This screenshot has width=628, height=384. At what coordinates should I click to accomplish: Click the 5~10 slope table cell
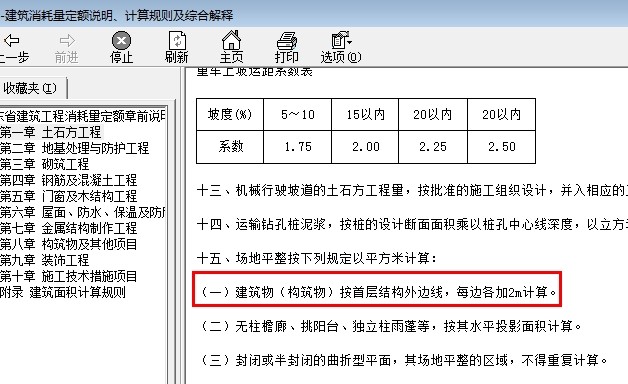point(298,115)
